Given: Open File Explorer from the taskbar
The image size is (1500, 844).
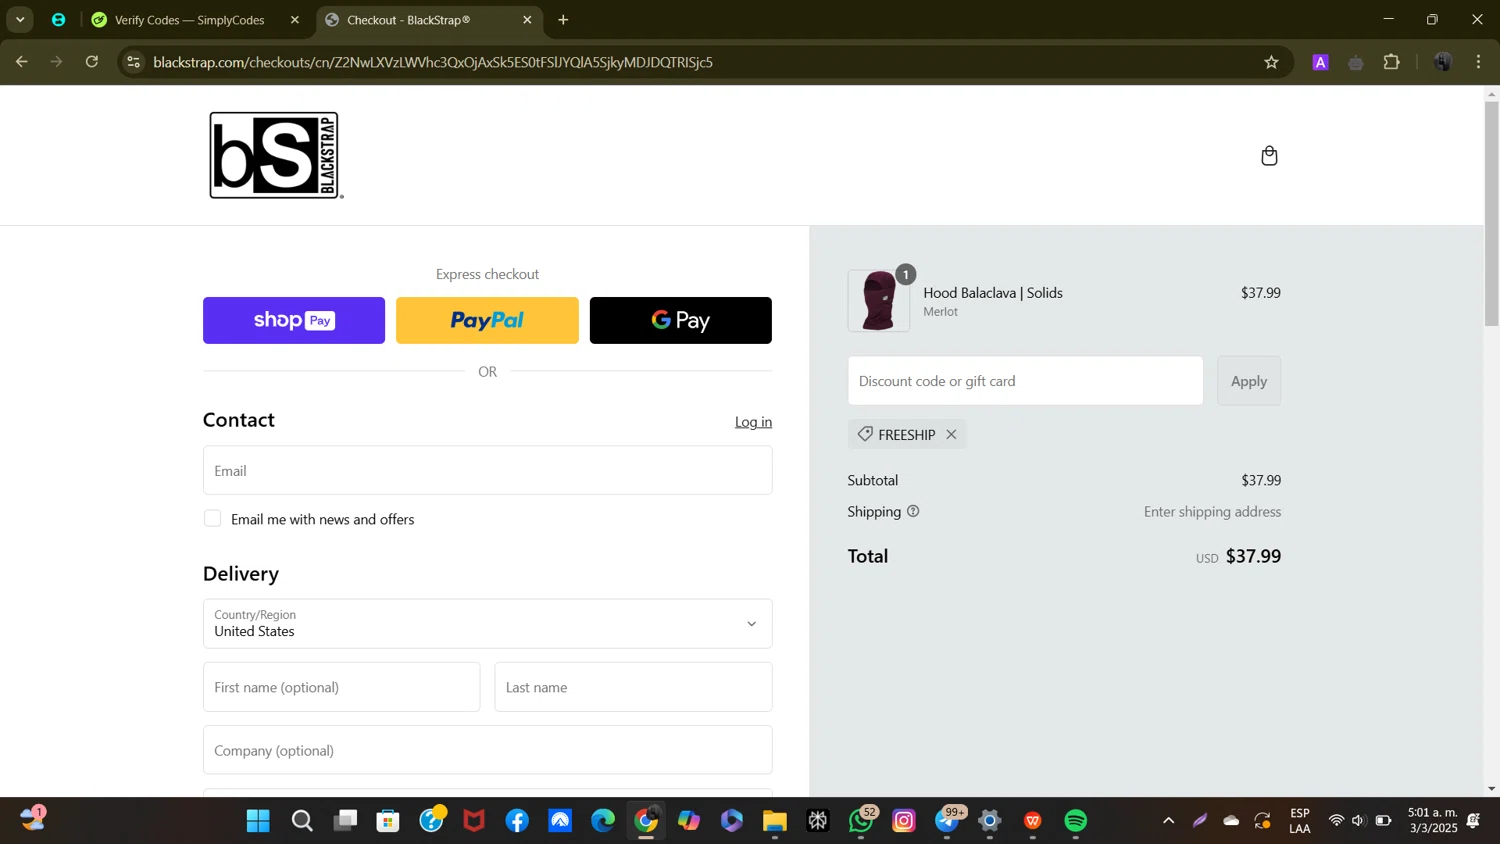Looking at the screenshot, I should point(775,821).
